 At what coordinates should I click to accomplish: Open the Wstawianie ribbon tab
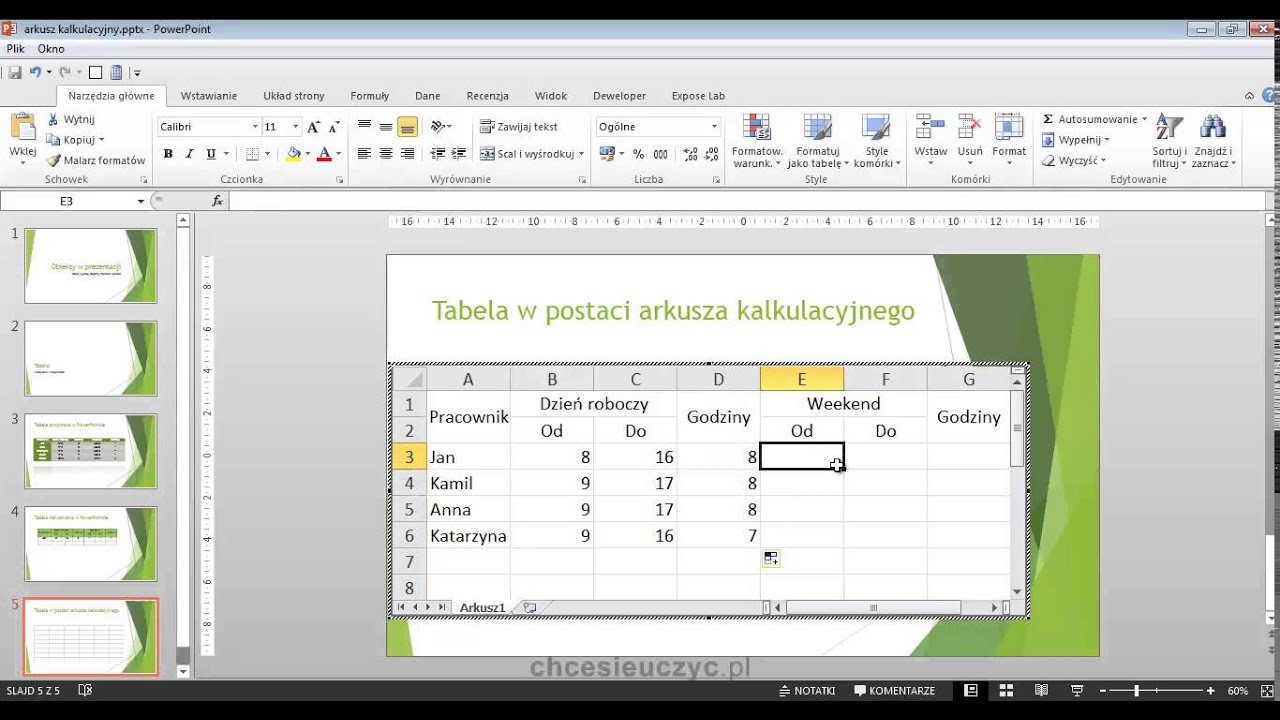[x=209, y=96]
